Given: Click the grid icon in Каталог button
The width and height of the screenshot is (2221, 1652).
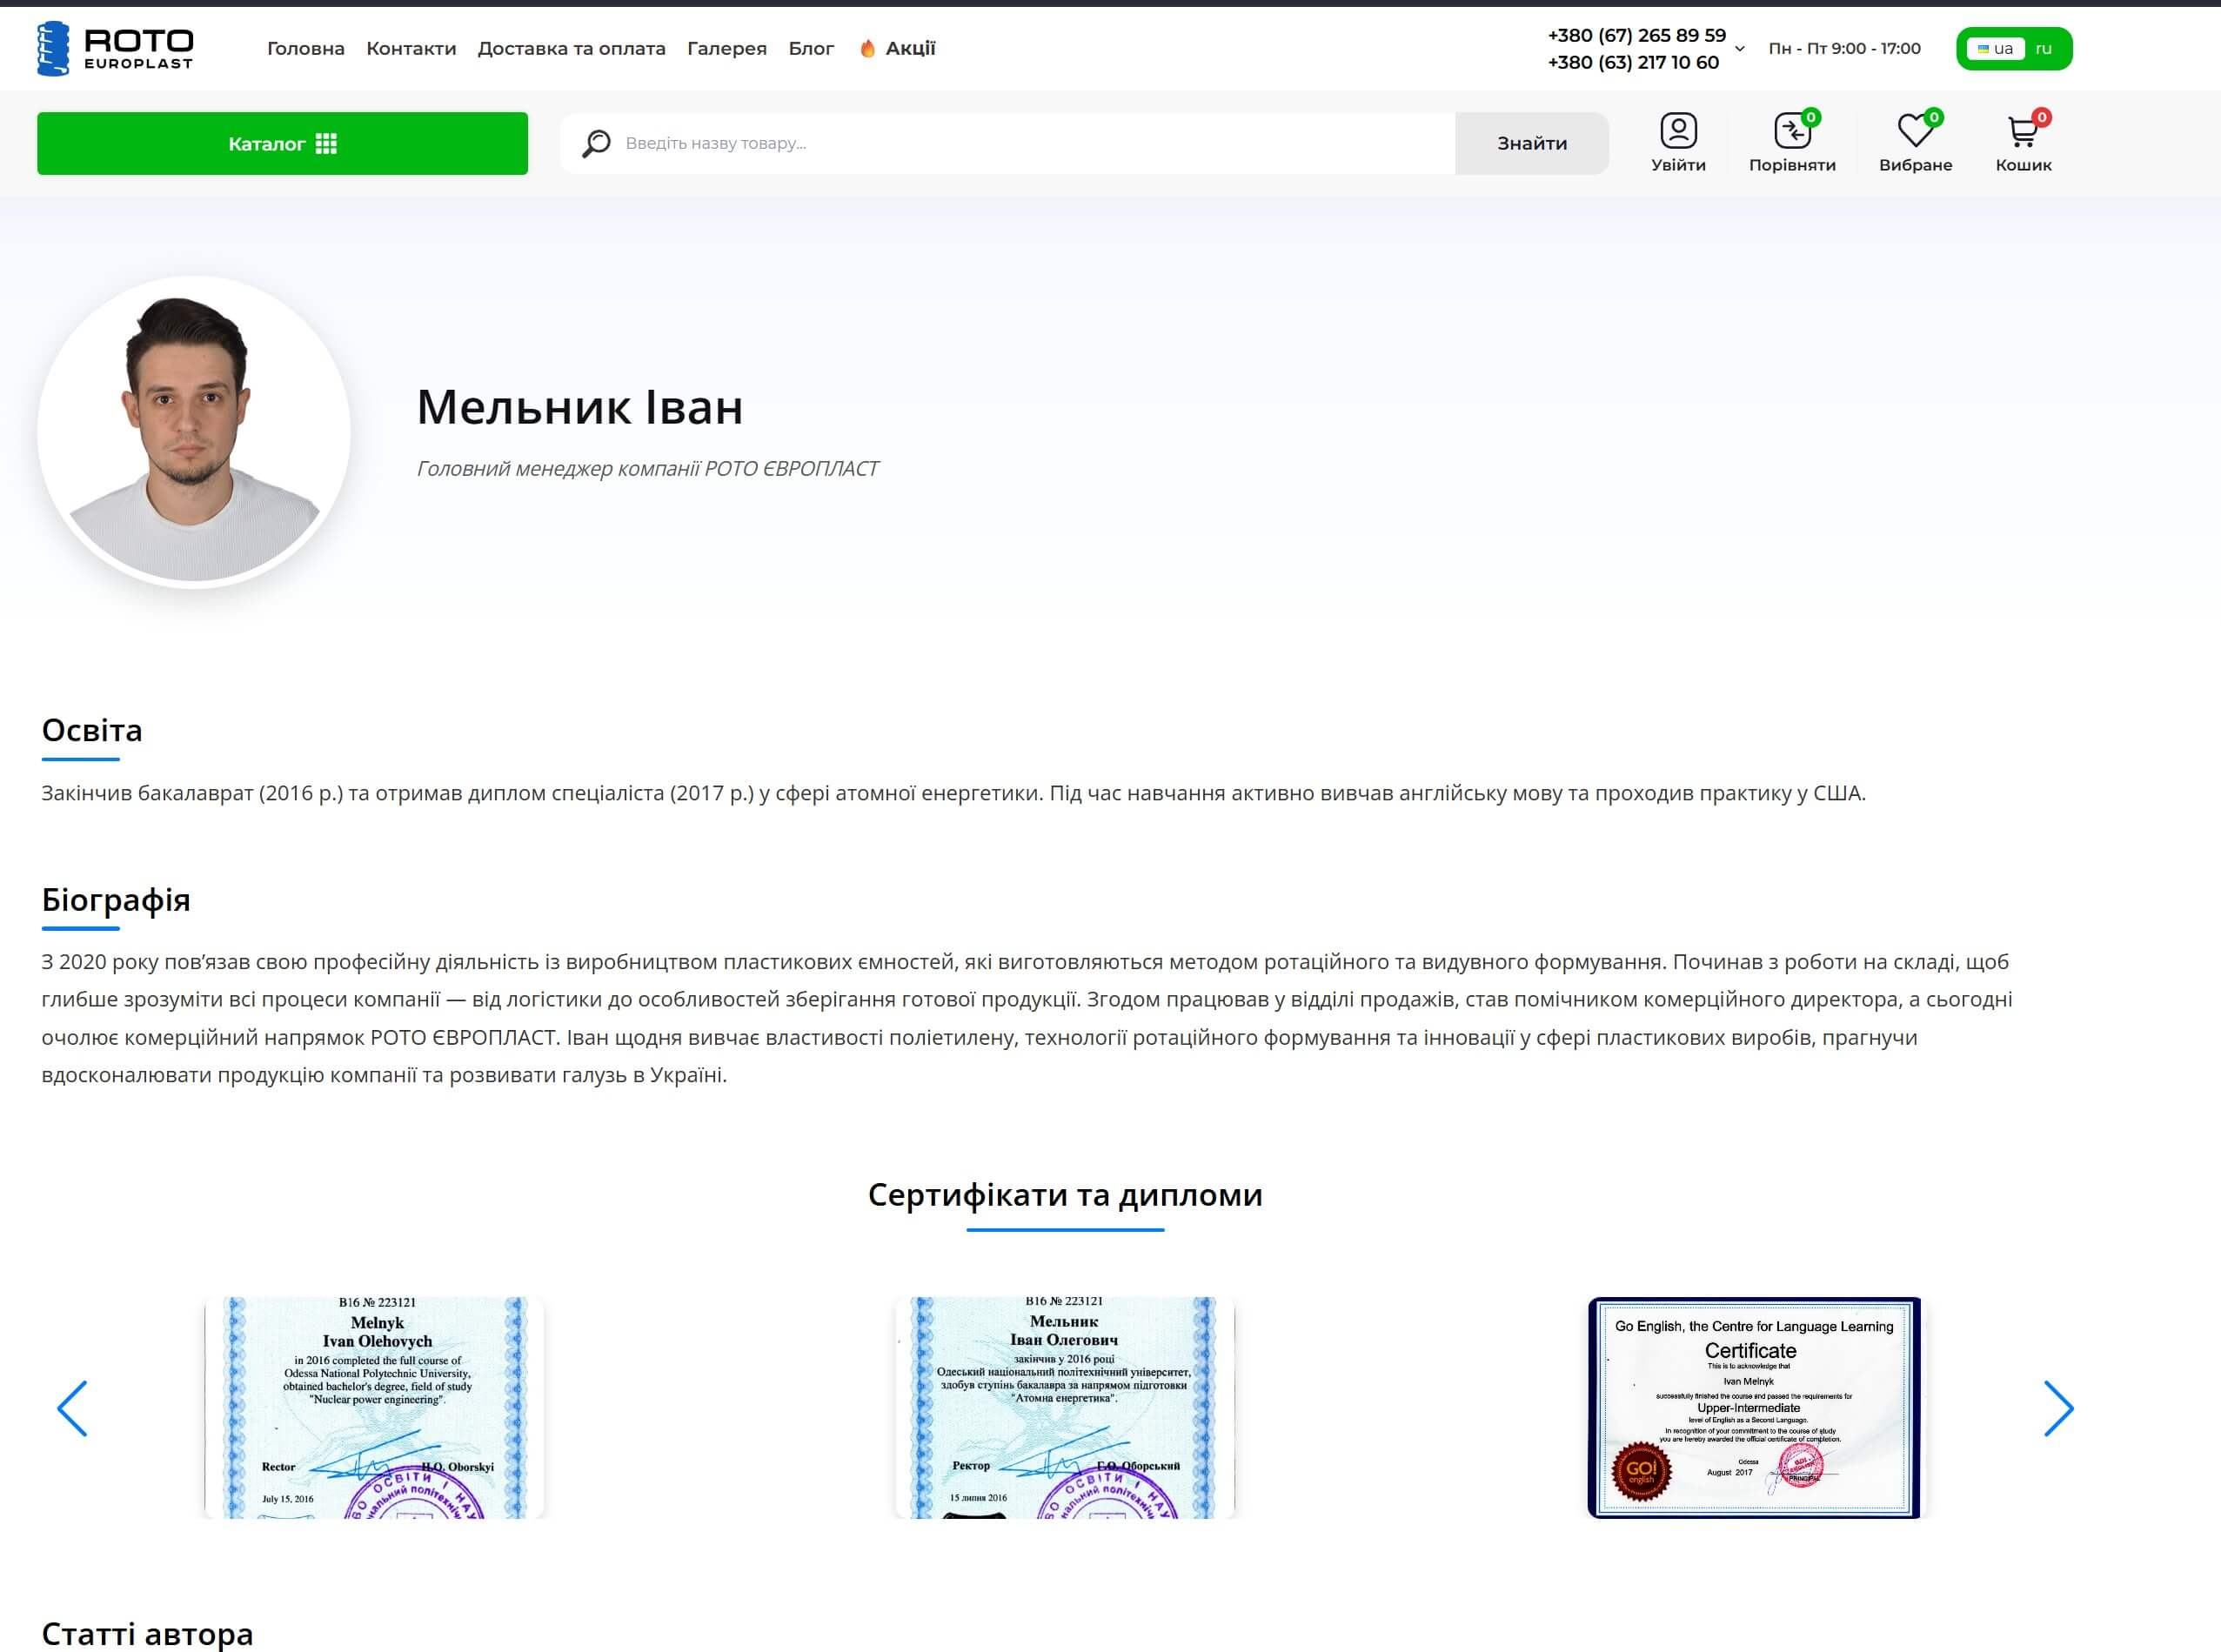Looking at the screenshot, I should tap(326, 143).
